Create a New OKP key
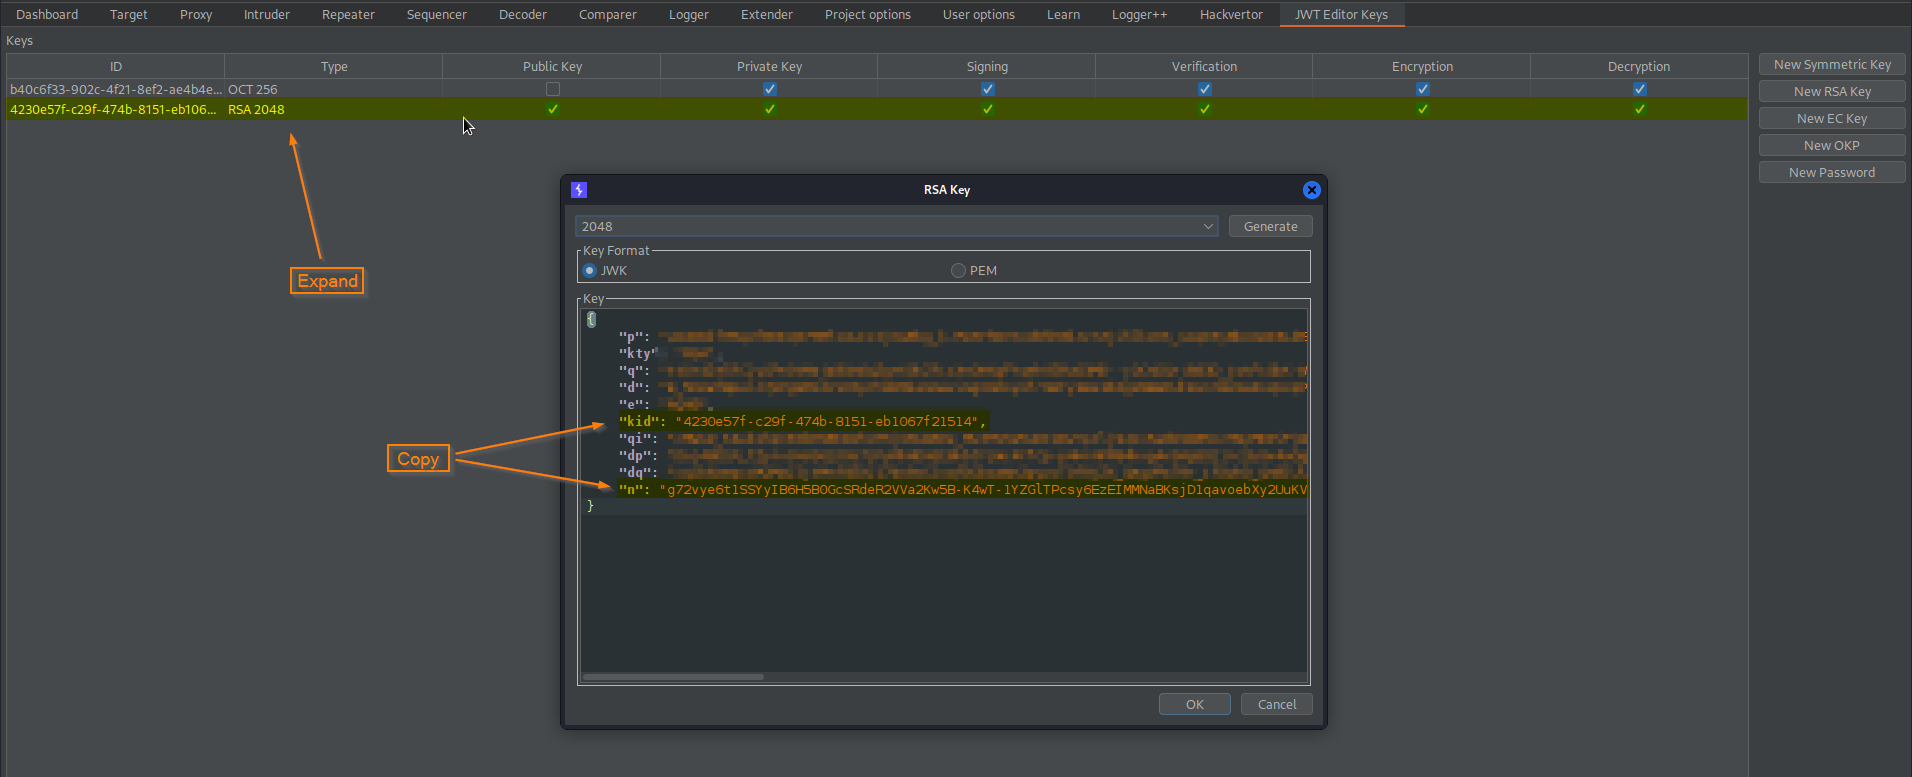 coord(1832,146)
